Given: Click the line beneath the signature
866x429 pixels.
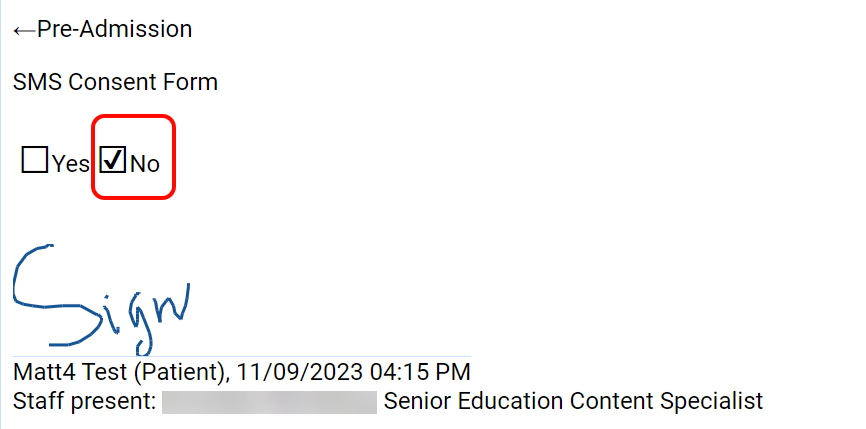Looking at the screenshot, I should [x=240, y=356].
